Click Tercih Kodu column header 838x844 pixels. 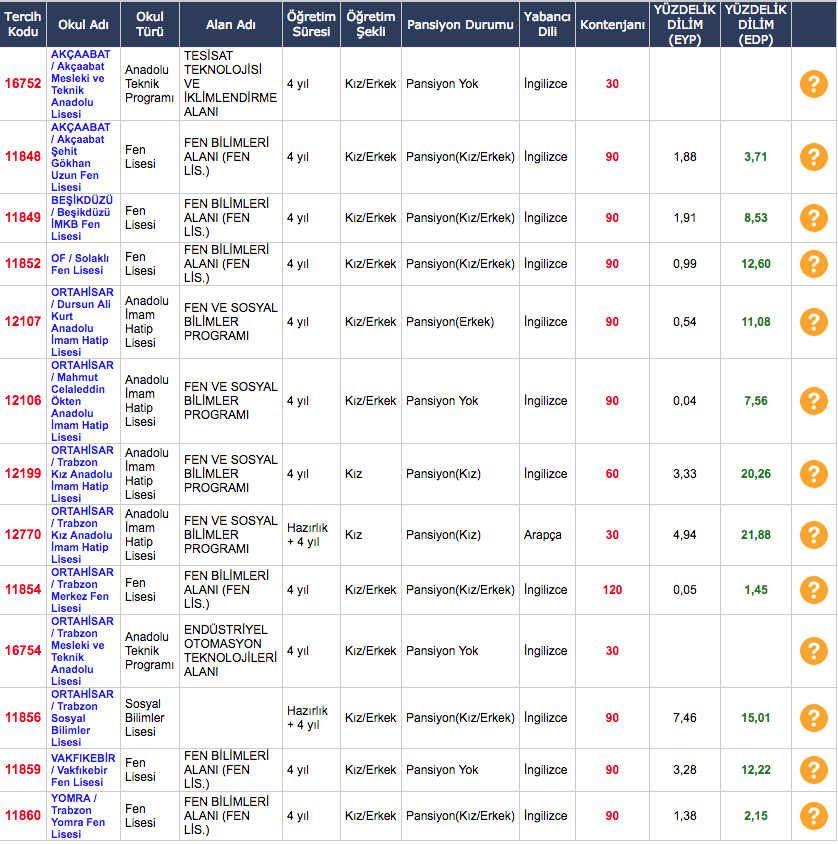point(23,24)
